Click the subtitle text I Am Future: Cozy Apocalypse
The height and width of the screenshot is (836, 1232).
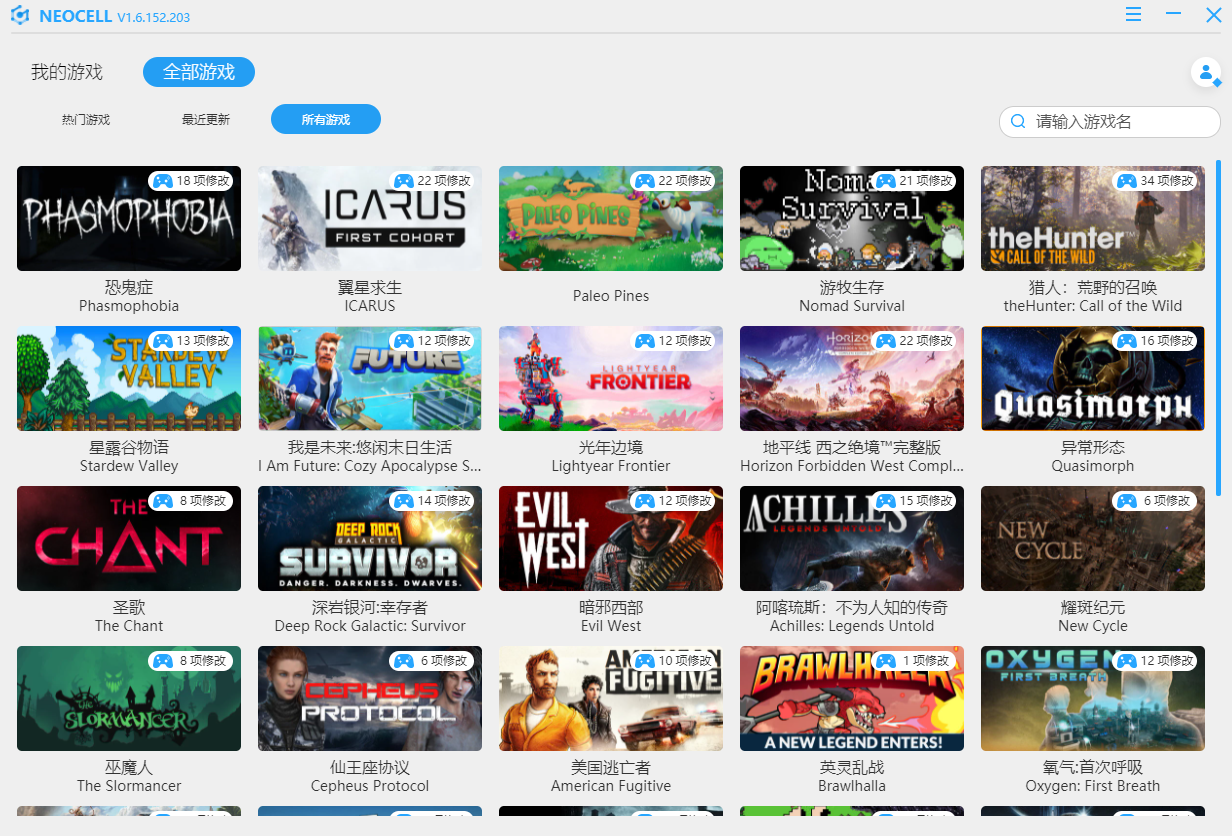(370, 466)
